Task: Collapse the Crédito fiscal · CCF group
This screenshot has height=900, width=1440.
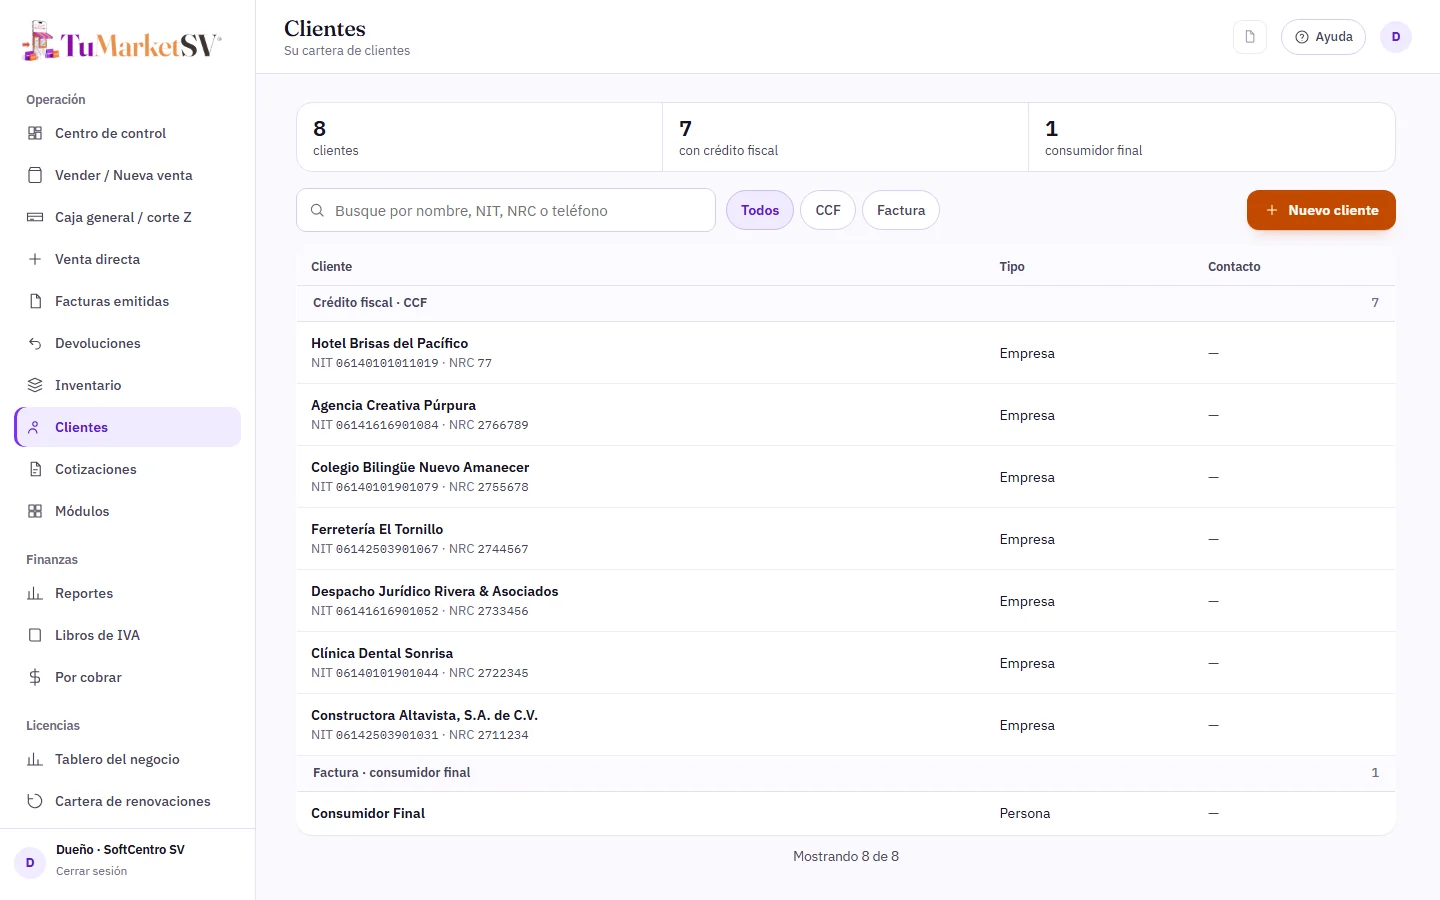Action: (846, 303)
